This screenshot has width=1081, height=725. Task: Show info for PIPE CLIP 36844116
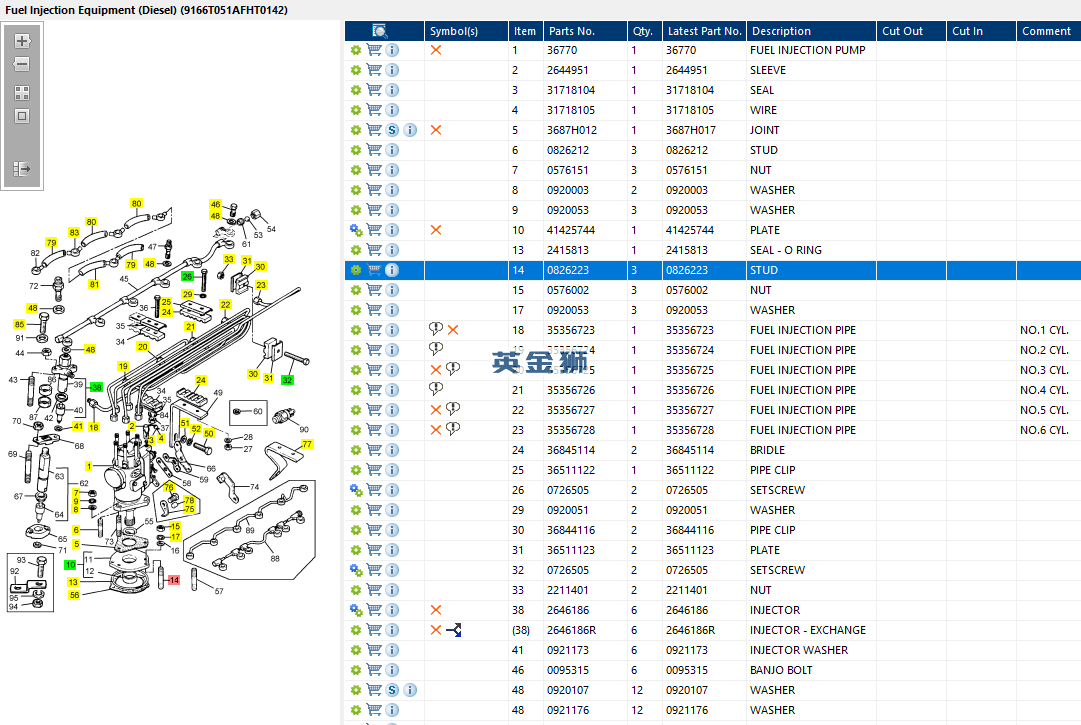pyautogui.click(x=392, y=529)
